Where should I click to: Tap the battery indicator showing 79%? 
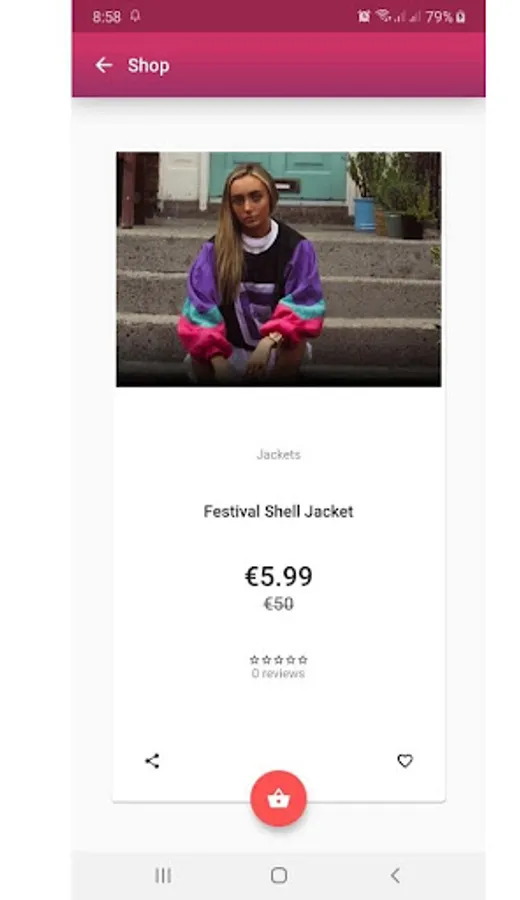tap(445, 17)
